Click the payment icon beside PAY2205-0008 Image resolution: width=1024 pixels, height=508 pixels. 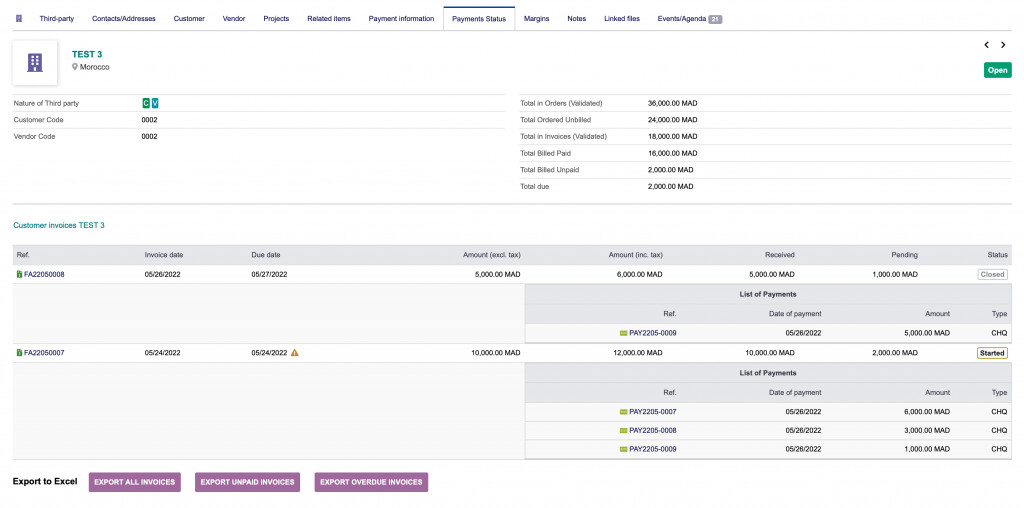[x=623, y=431]
